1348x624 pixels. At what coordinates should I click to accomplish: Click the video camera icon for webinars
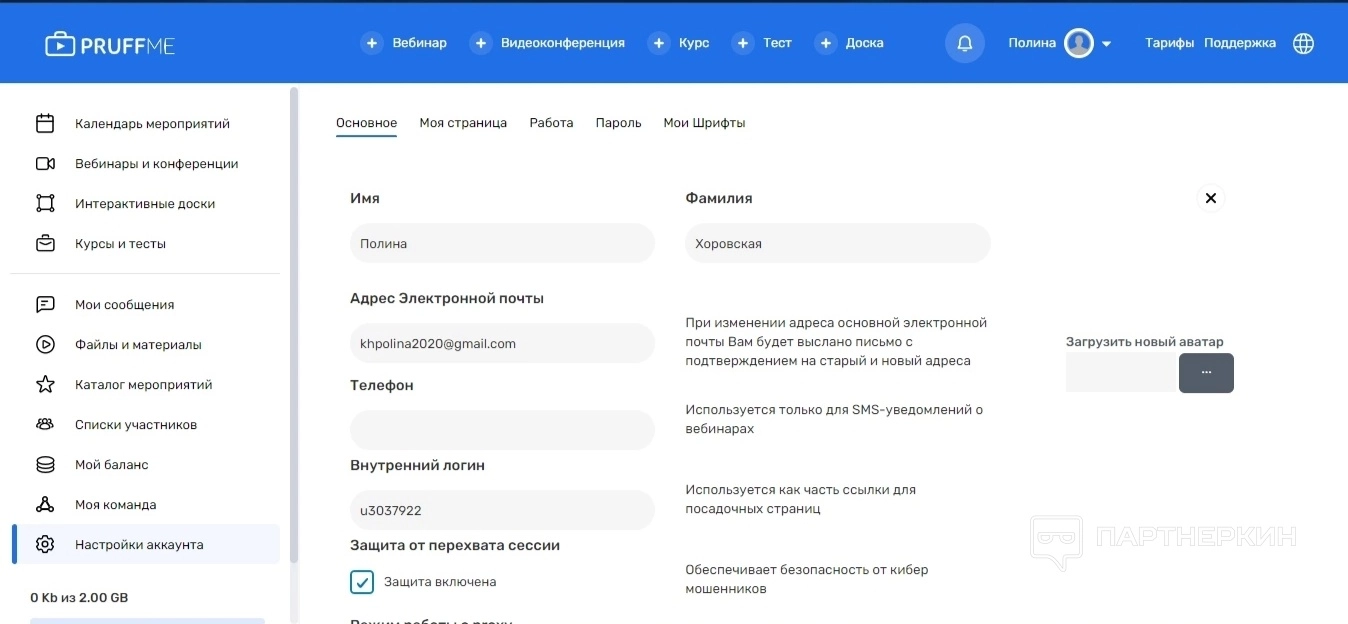pos(45,164)
